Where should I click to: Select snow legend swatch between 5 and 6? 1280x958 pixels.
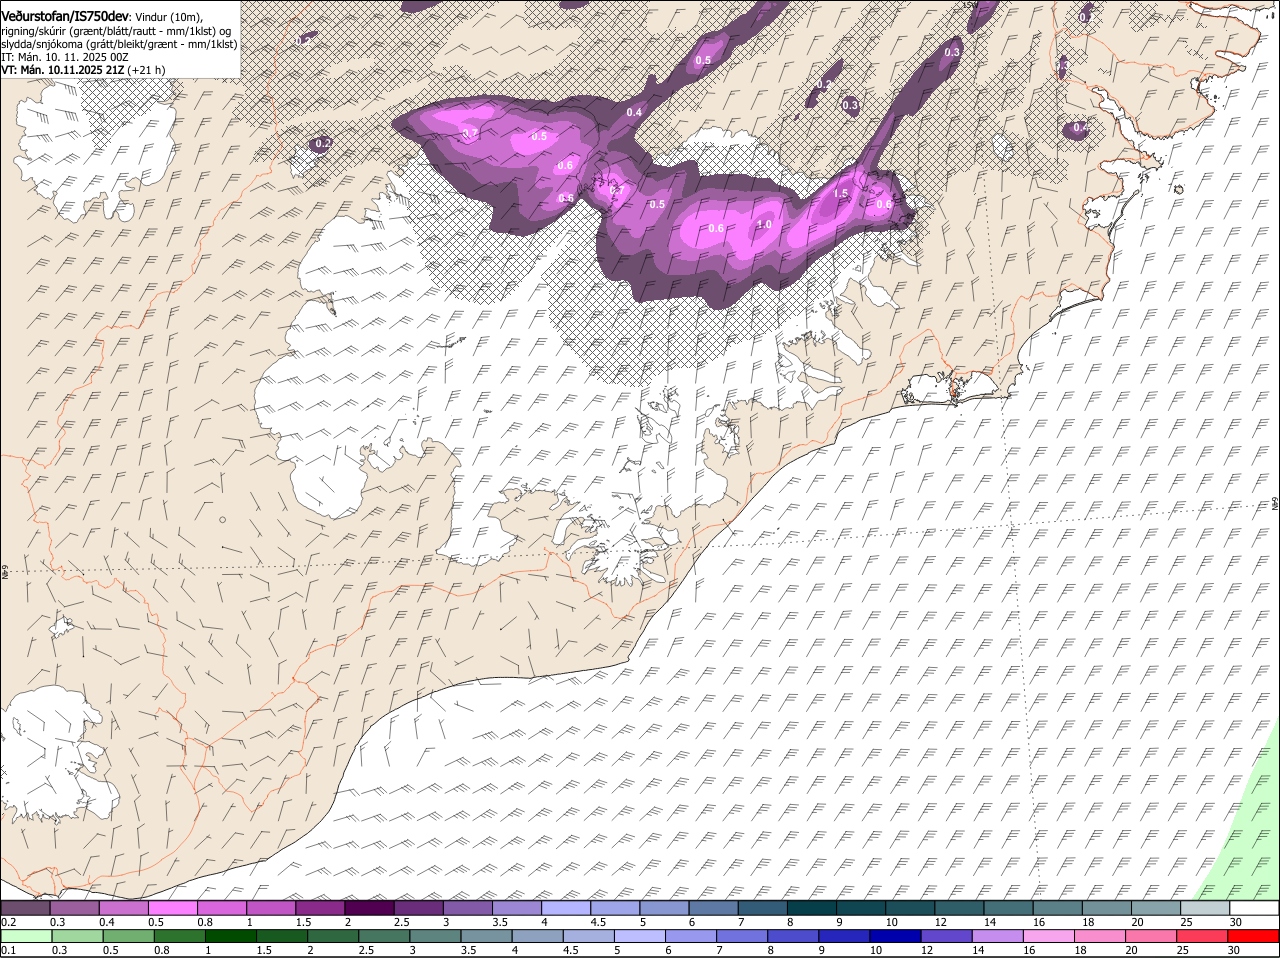[x=664, y=908]
